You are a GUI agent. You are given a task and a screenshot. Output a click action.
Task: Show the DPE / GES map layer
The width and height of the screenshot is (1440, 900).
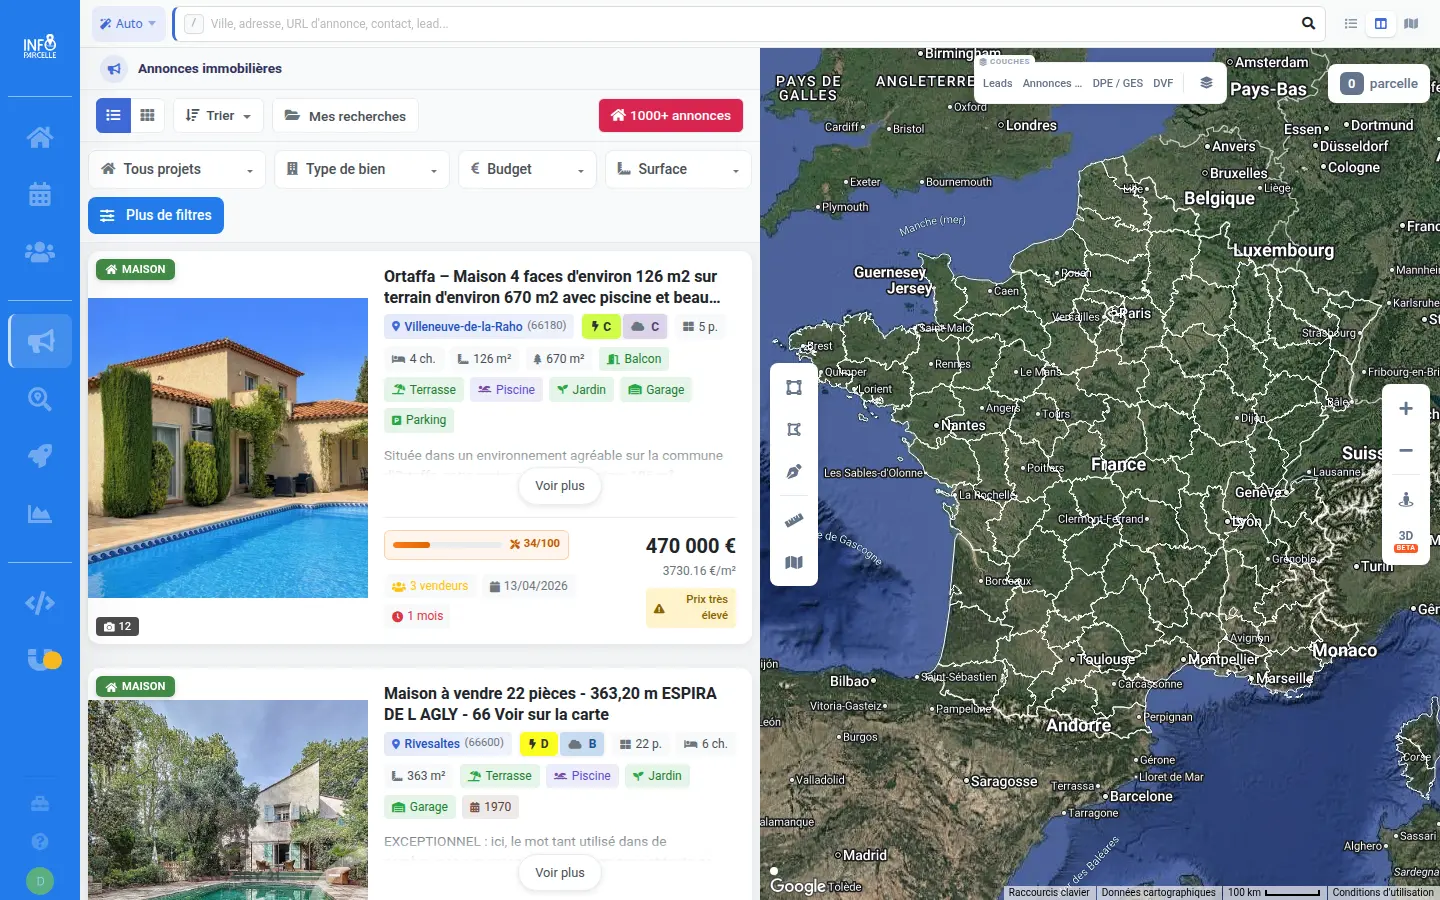(1117, 83)
